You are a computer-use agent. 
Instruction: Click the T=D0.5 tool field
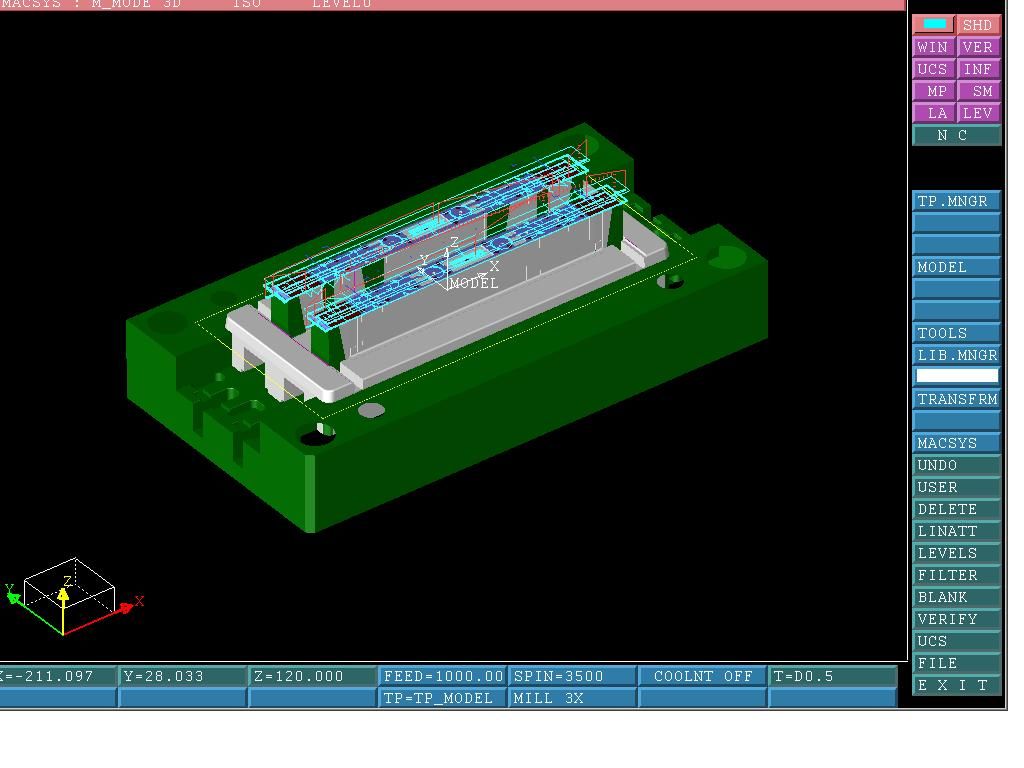833,676
